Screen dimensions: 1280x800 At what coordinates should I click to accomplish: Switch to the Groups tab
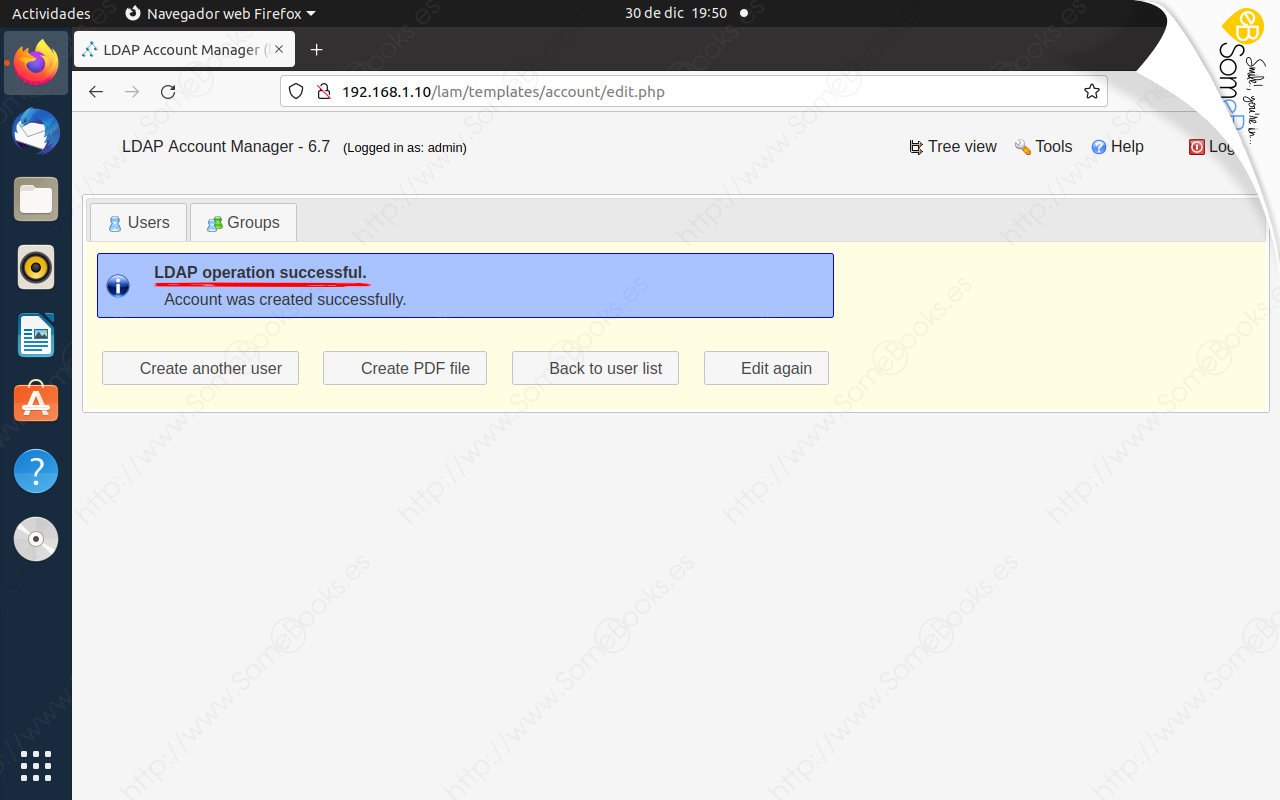(x=243, y=222)
